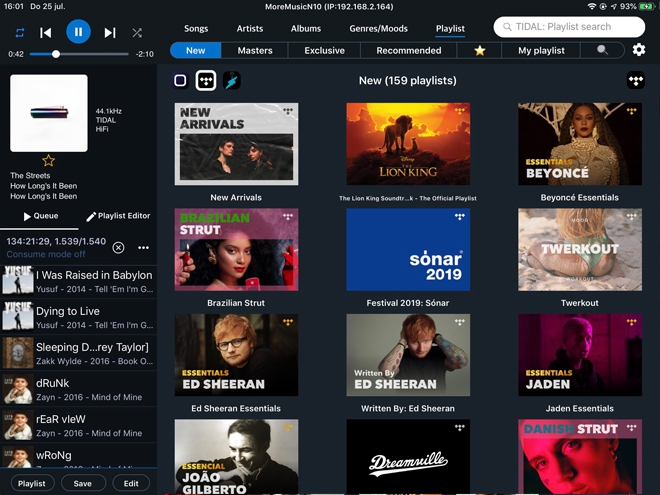The width and height of the screenshot is (660, 495).
Task: Select the Exclusive filter segment
Action: pos(324,51)
